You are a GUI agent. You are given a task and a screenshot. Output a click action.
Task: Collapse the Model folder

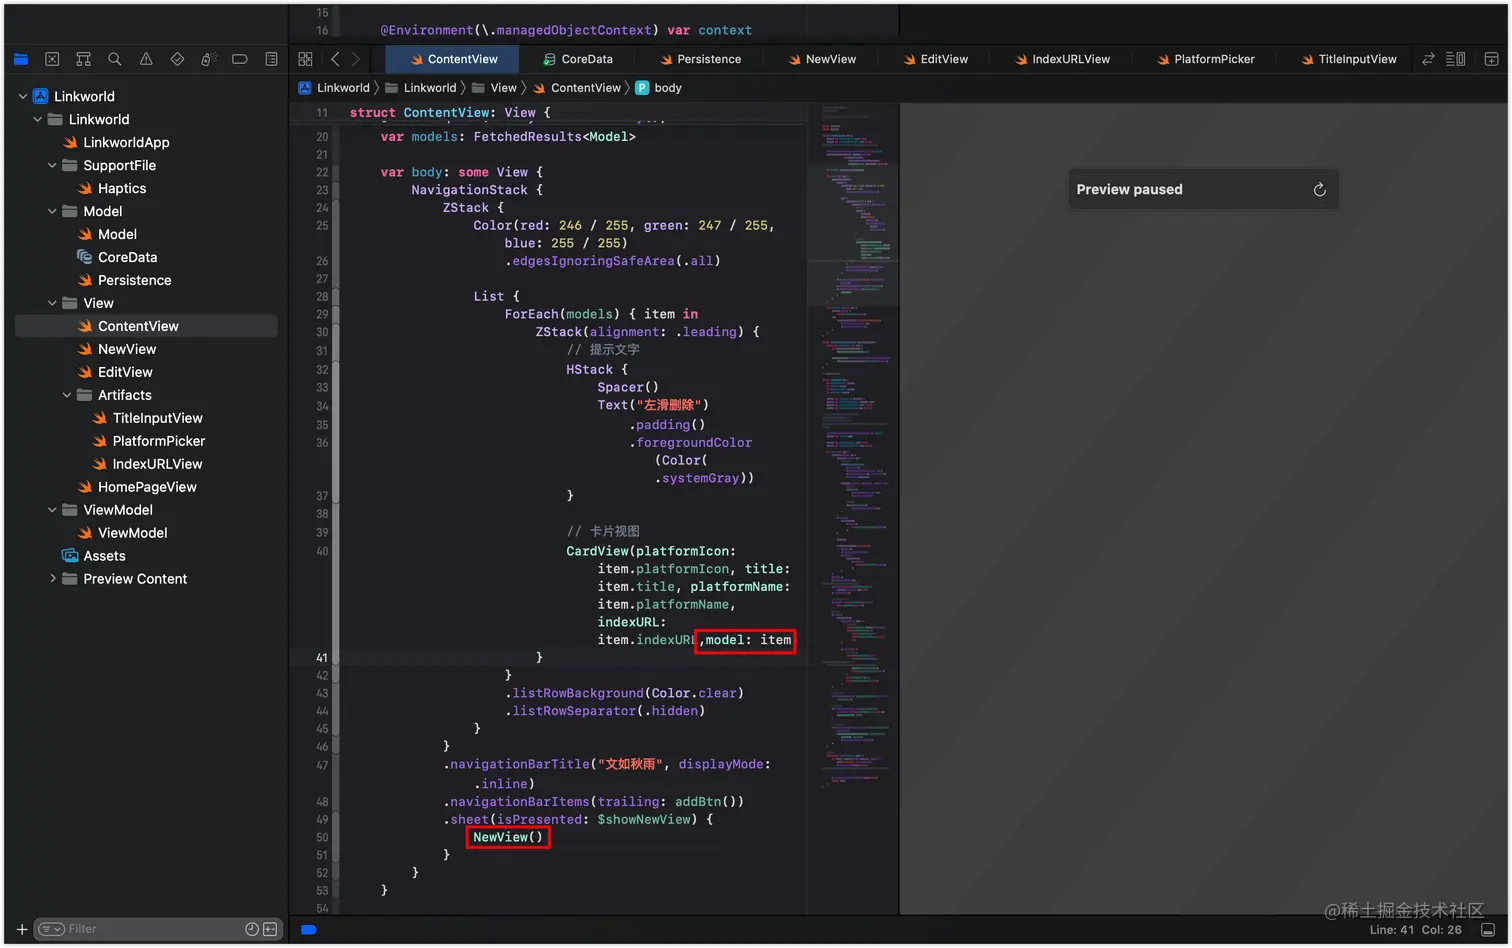52,211
